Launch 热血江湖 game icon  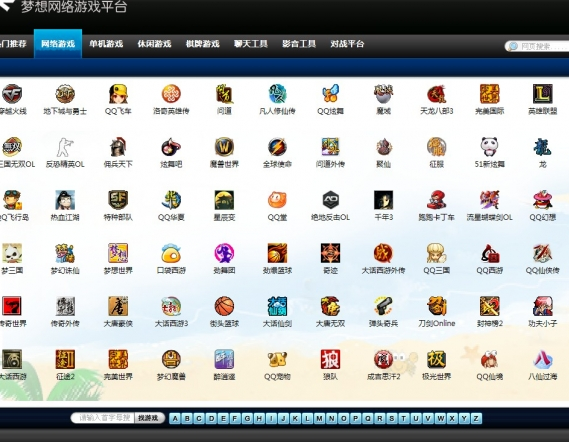(x=65, y=200)
